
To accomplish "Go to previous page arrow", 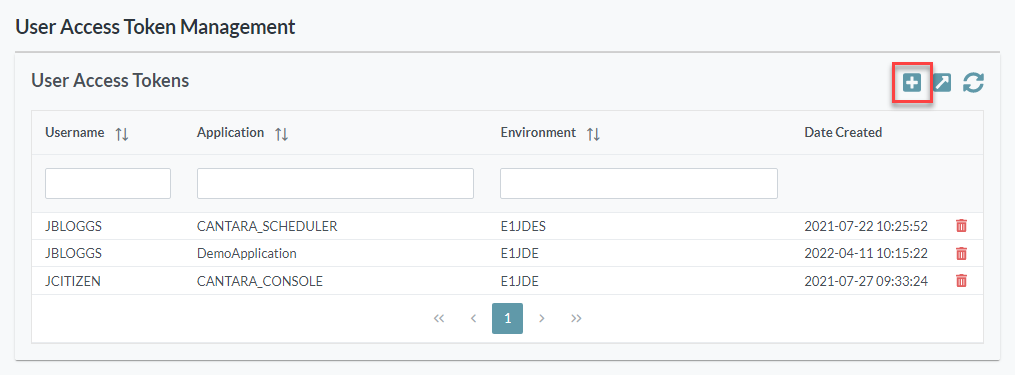I will click(x=473, y=318).
